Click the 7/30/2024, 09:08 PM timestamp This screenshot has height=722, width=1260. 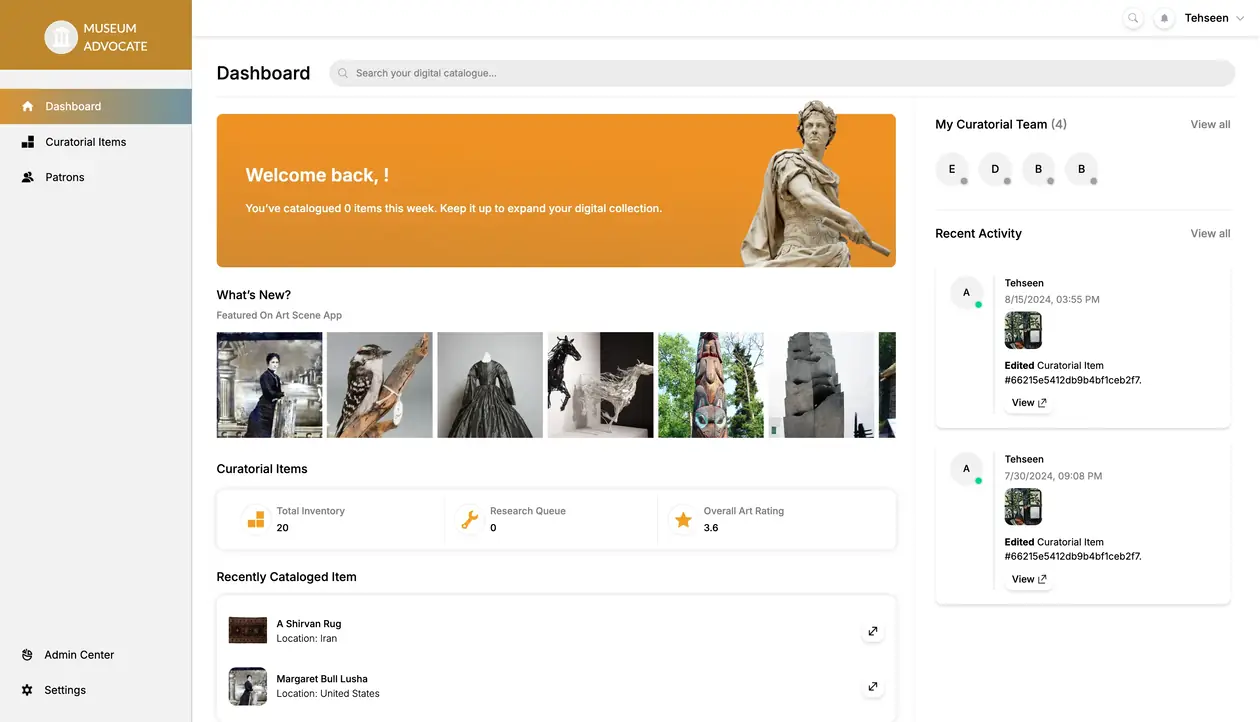tap(1053, 476)
